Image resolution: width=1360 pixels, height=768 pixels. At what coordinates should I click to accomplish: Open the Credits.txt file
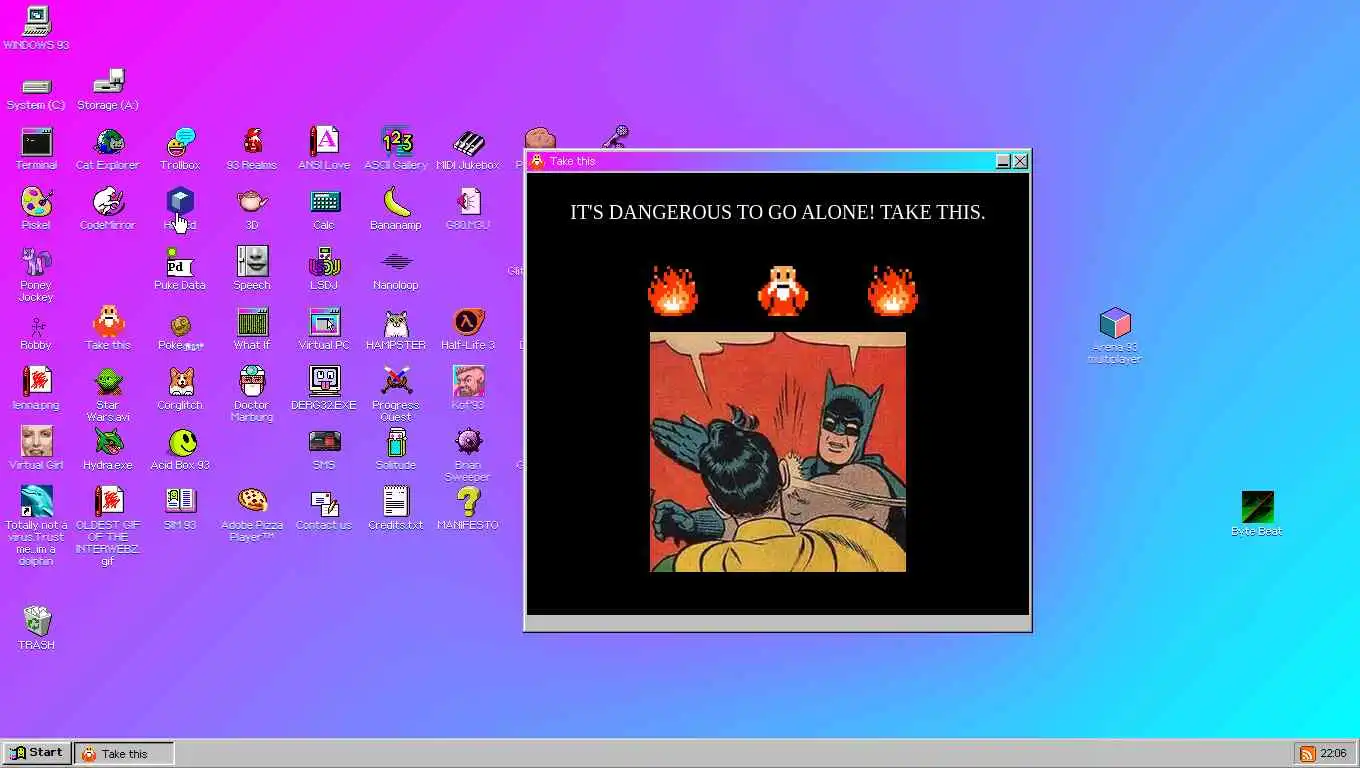396,509
